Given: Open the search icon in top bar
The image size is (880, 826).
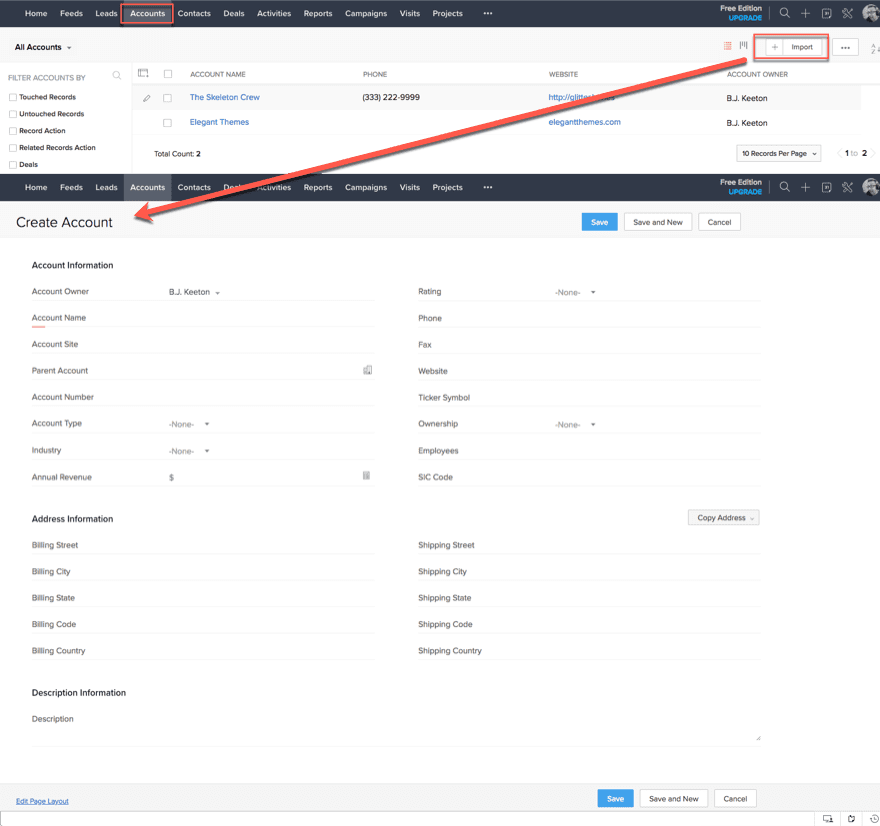Looking at the screenshot, I should coord(784,13).
